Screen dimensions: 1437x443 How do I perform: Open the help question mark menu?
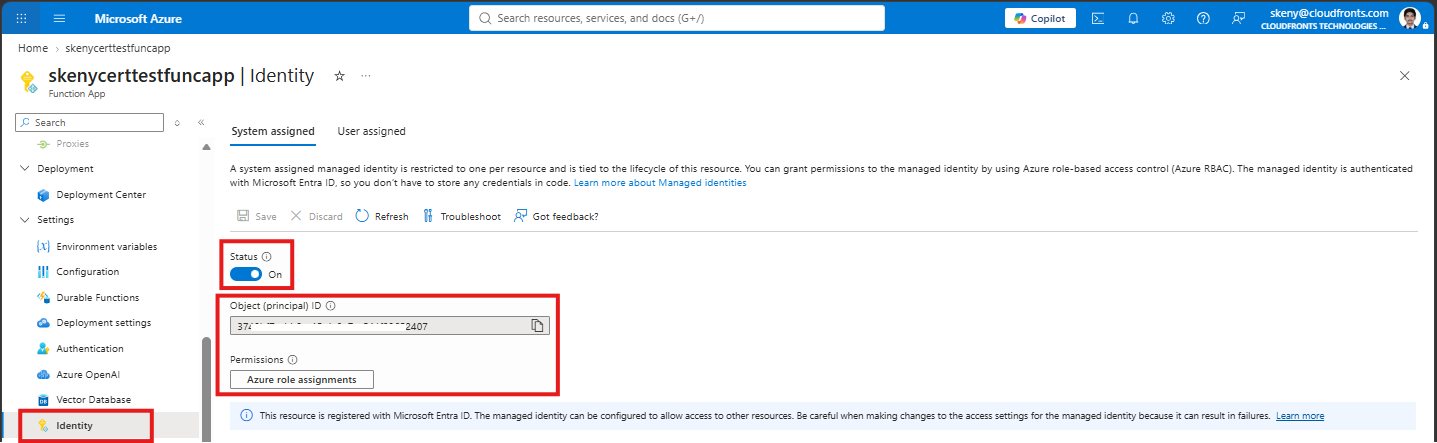tap(1203, 18)
